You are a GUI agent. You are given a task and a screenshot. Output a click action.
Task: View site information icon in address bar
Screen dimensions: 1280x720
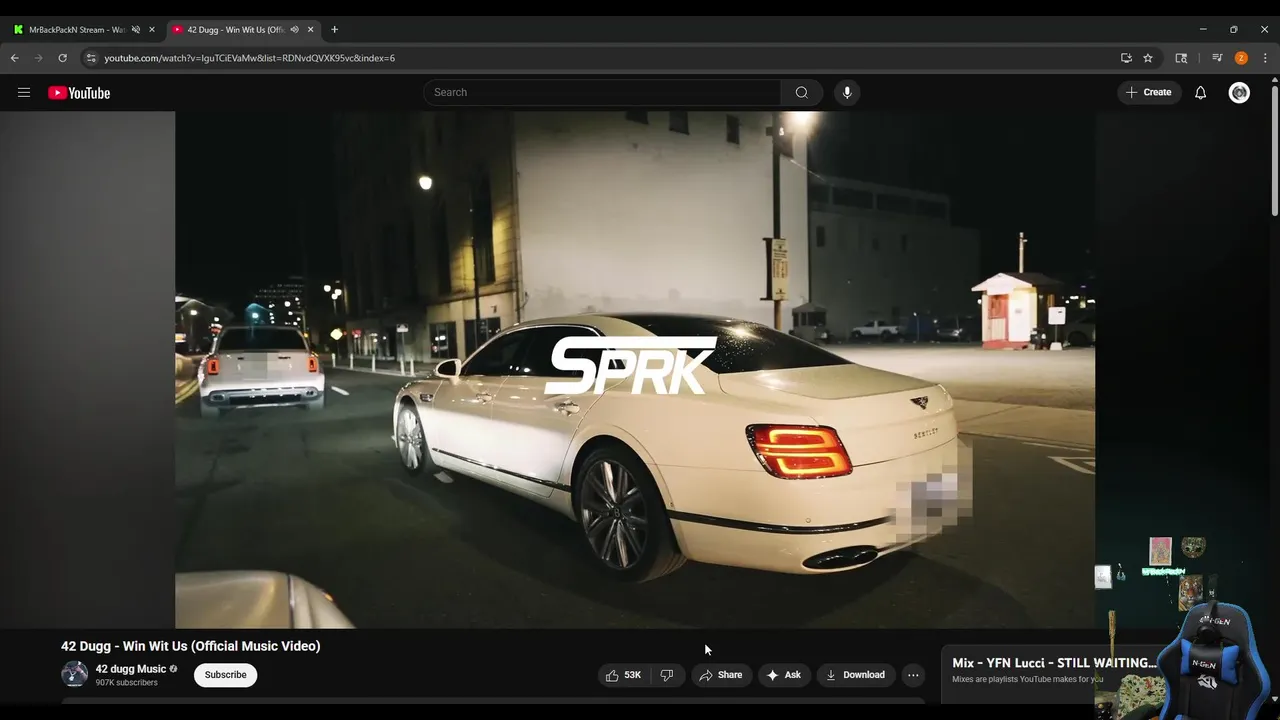(x=91, y=58)
